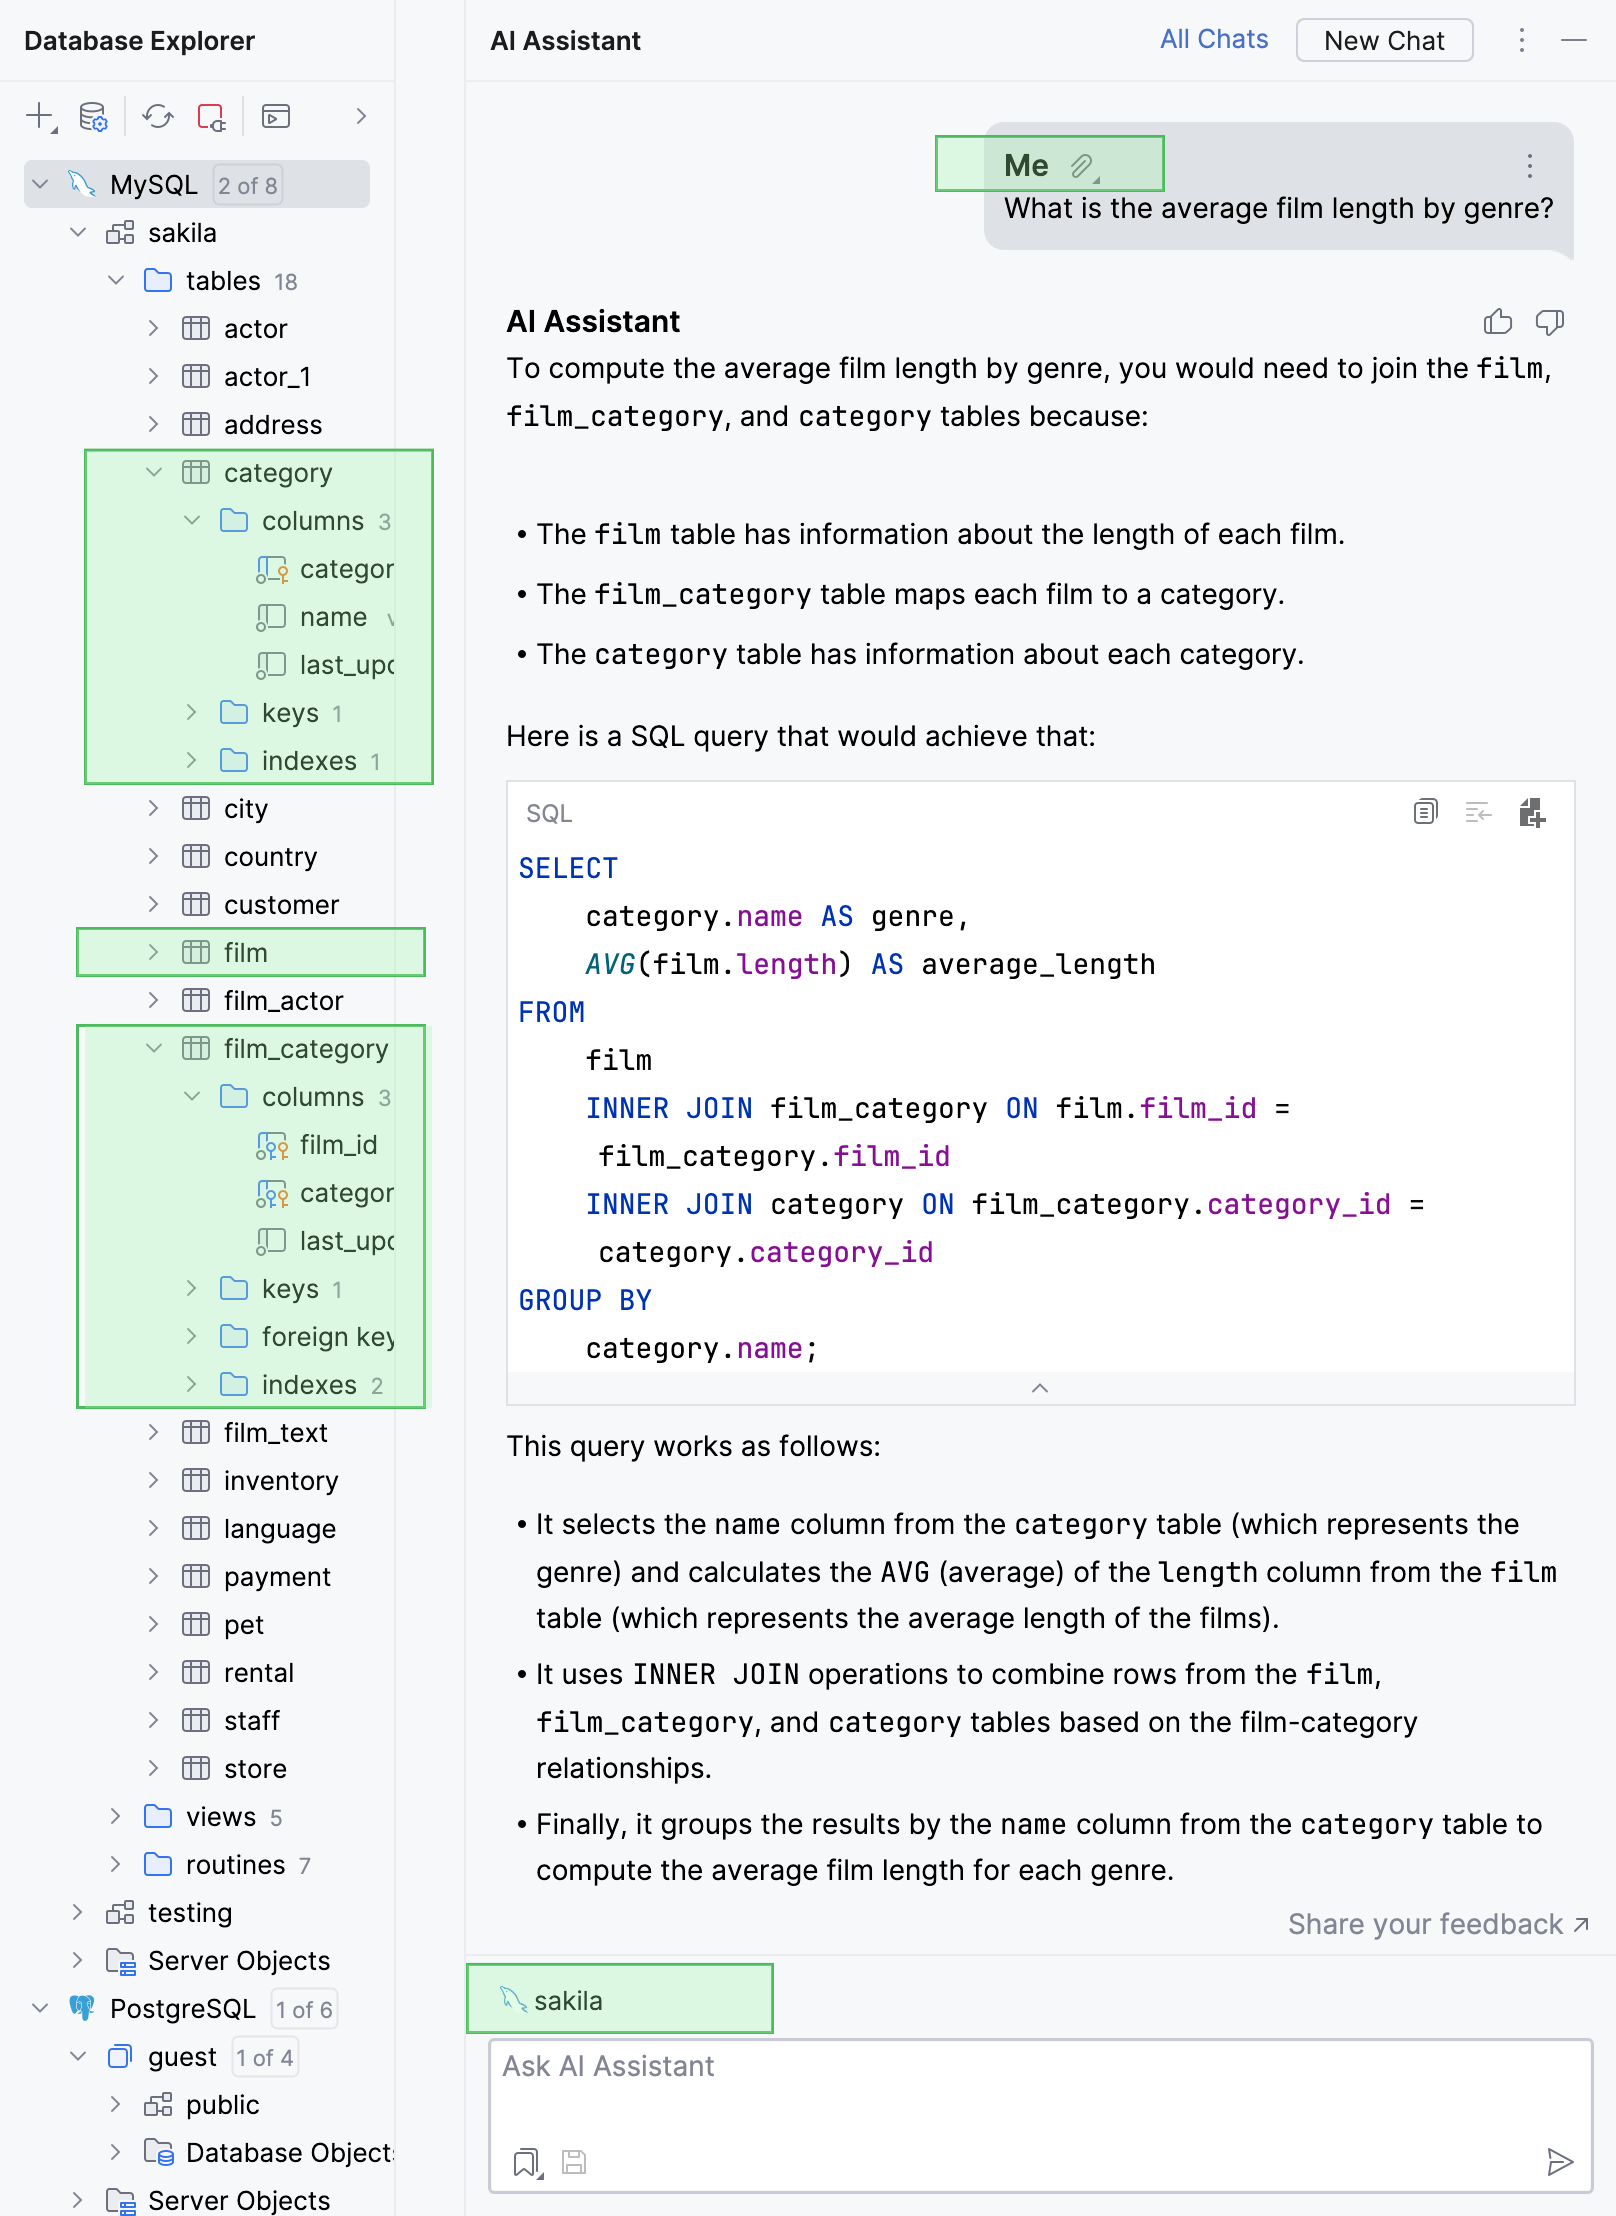Select the name column under category
Viewport: 1616px width, 2216px height.
pos(333,617)
